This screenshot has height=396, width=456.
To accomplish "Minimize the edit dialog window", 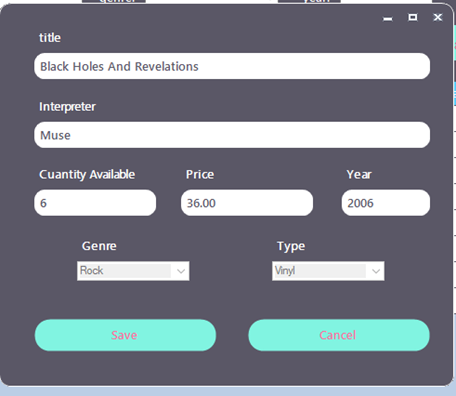I will pos(388,18).
